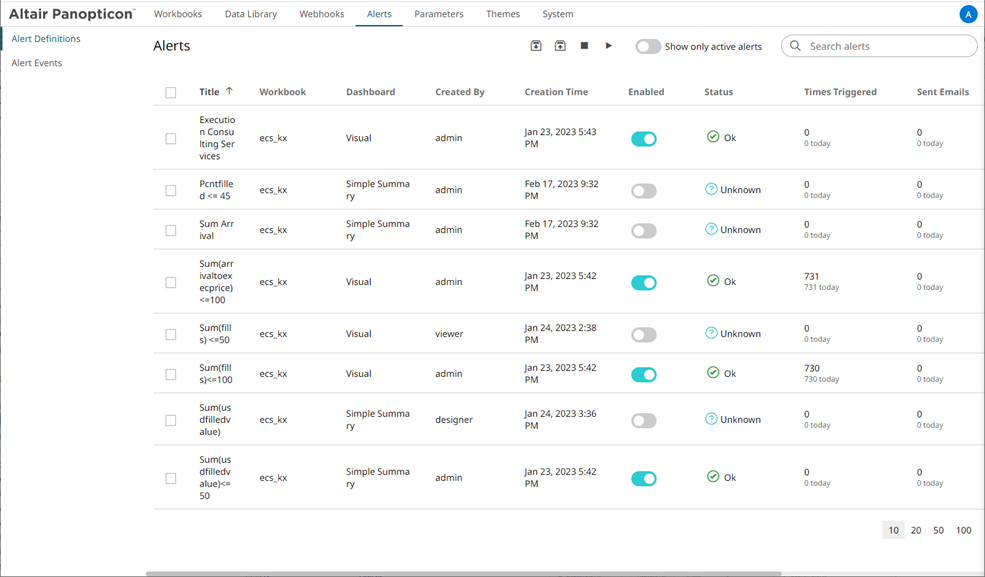The height and width of the screenshot is (577, 985).
Task: Click the 731 times triggered value
Action: coord(812,276)
